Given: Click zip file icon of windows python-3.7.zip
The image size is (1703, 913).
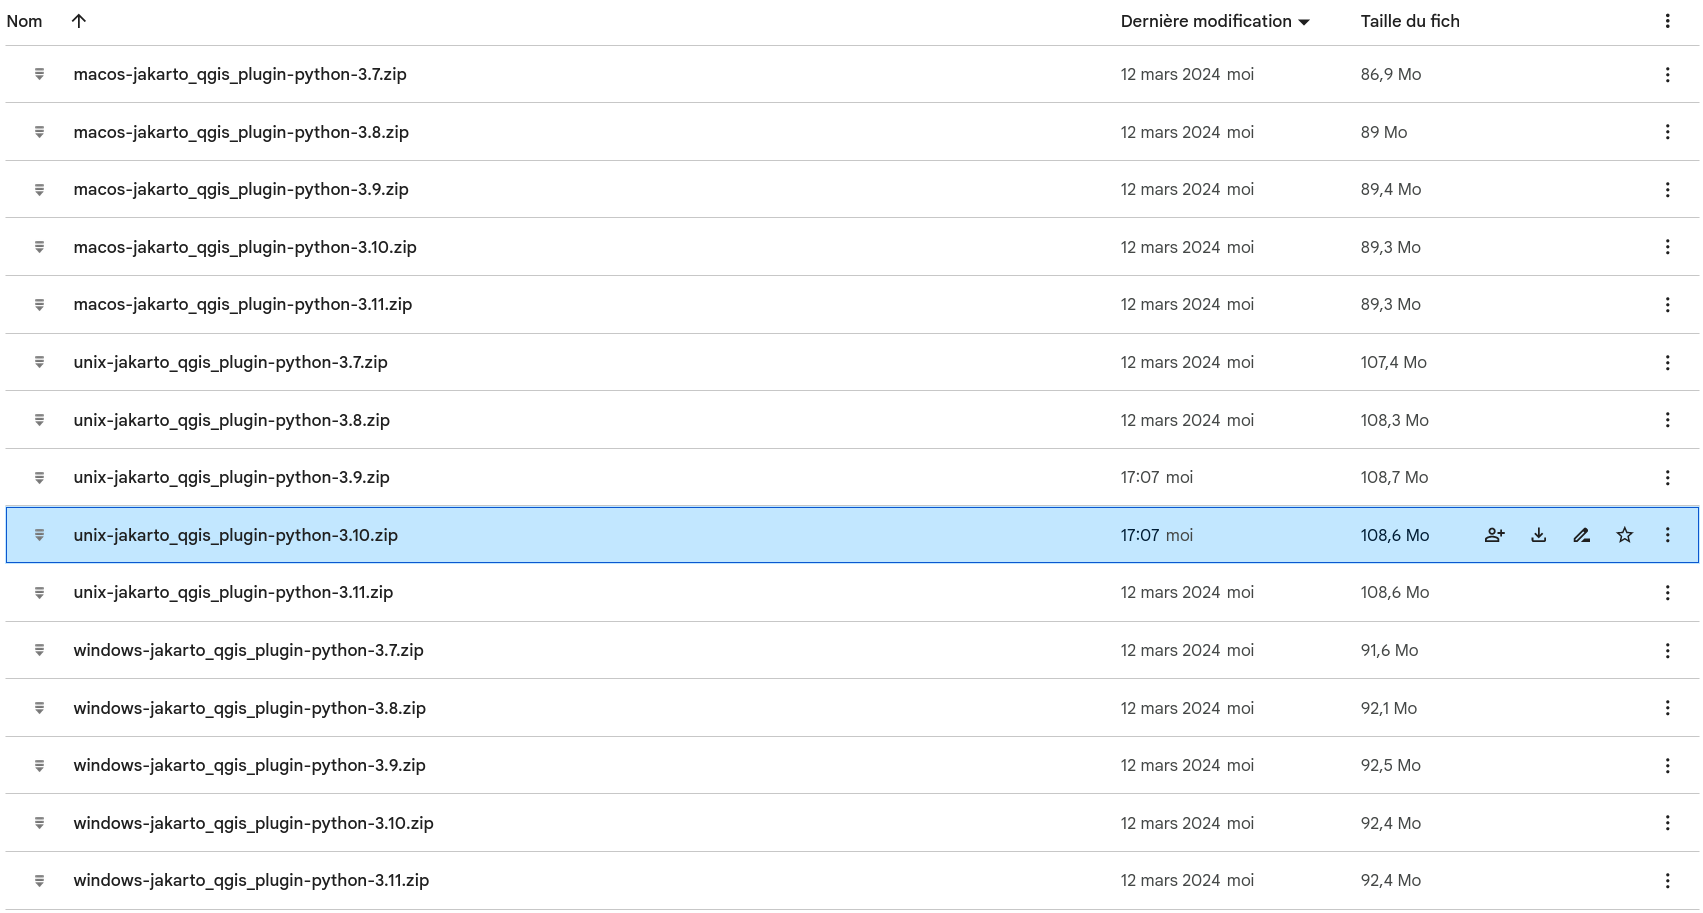Looking at the screenshot, I should [40, 650].
